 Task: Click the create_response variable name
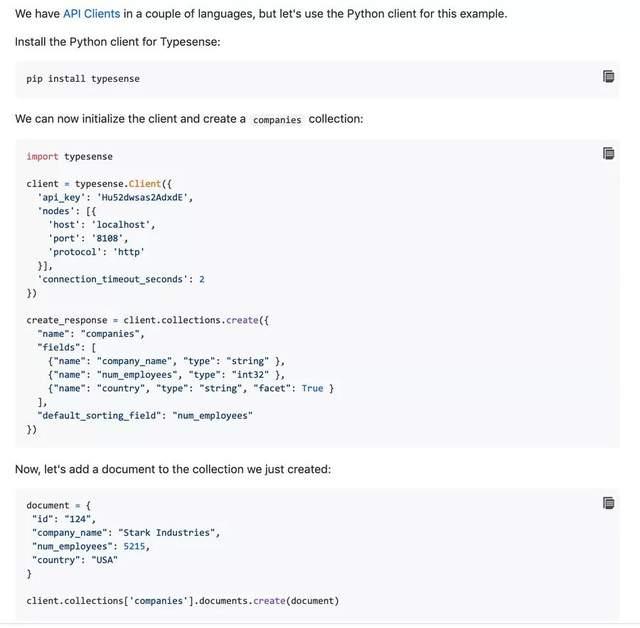tap(67, 320)
